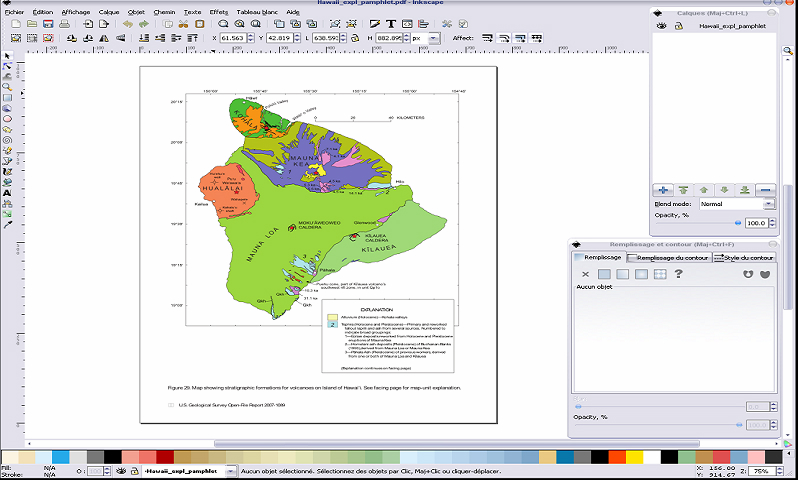Select the Zoom tool in toolbox
This screenshot has height=480, width=798.
coord(7,87)
